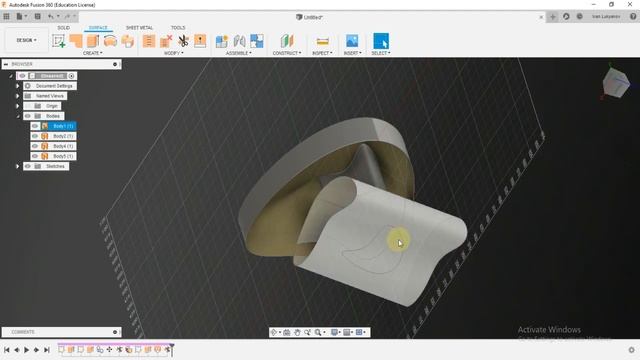Open the Create dropdown menu
640x360 pixels.
coord(93,53)
